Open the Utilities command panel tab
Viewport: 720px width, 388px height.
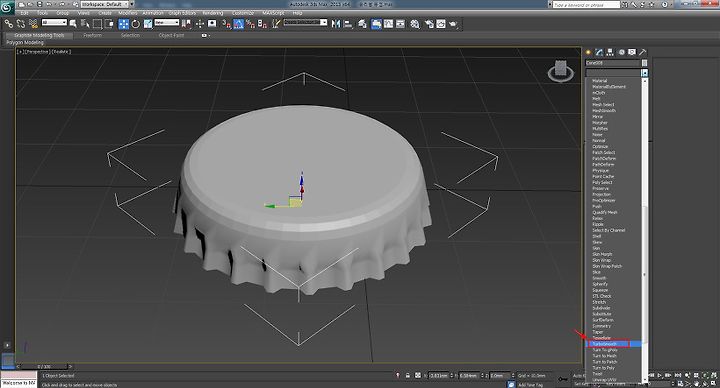pyautogui.click(x=642, y=52)
